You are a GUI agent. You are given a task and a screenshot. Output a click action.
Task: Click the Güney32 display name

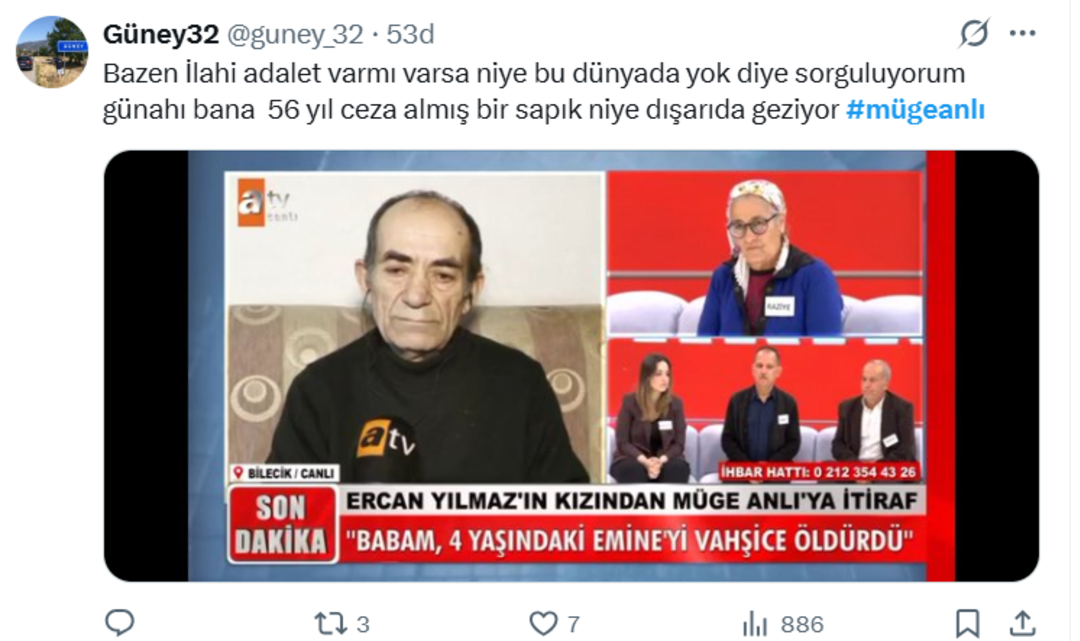coord(160,34)
